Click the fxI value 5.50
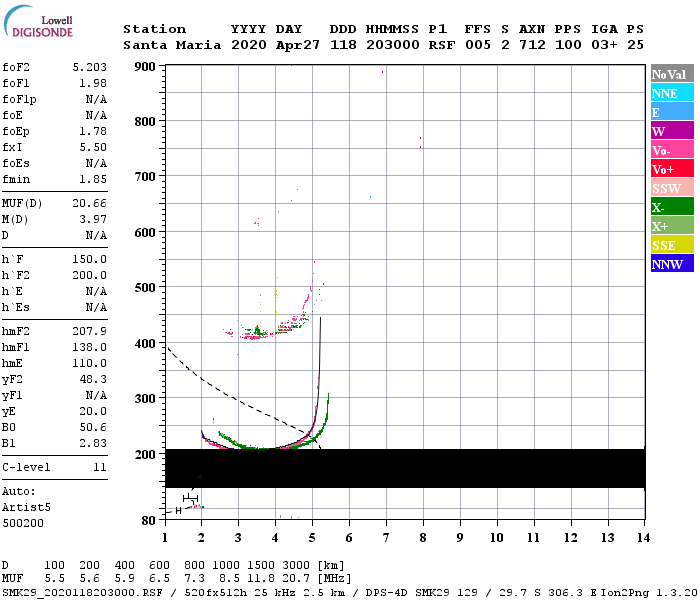The width and height of the screenshot is (700, 600). click(93, 147)
